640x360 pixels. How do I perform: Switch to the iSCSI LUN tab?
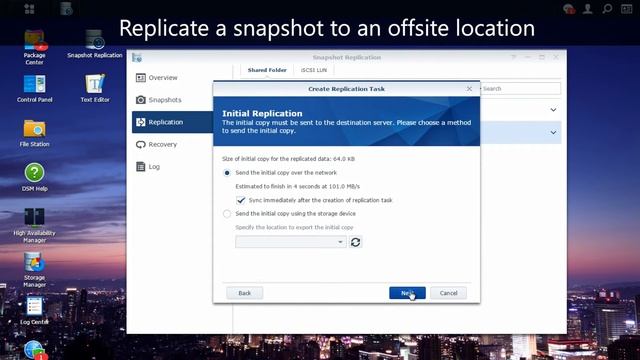point(313,70)
